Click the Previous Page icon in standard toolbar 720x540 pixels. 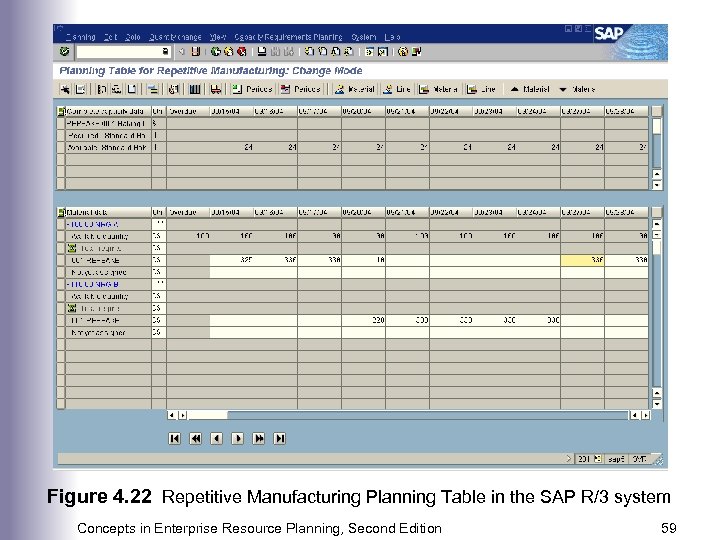click(x=323, y=51)
